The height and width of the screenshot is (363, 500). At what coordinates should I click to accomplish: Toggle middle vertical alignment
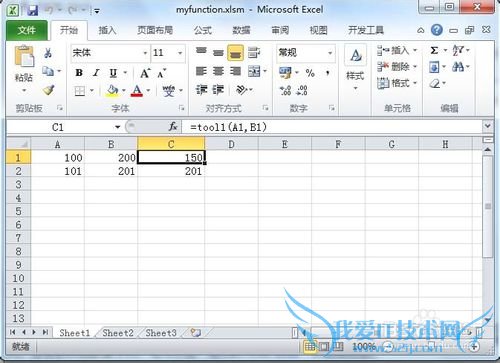pyautogui.click(x=218, y=53)
